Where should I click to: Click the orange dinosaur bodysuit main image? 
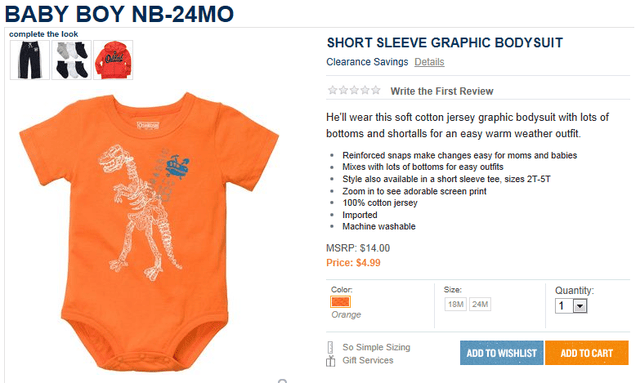[x=149, y=232]
